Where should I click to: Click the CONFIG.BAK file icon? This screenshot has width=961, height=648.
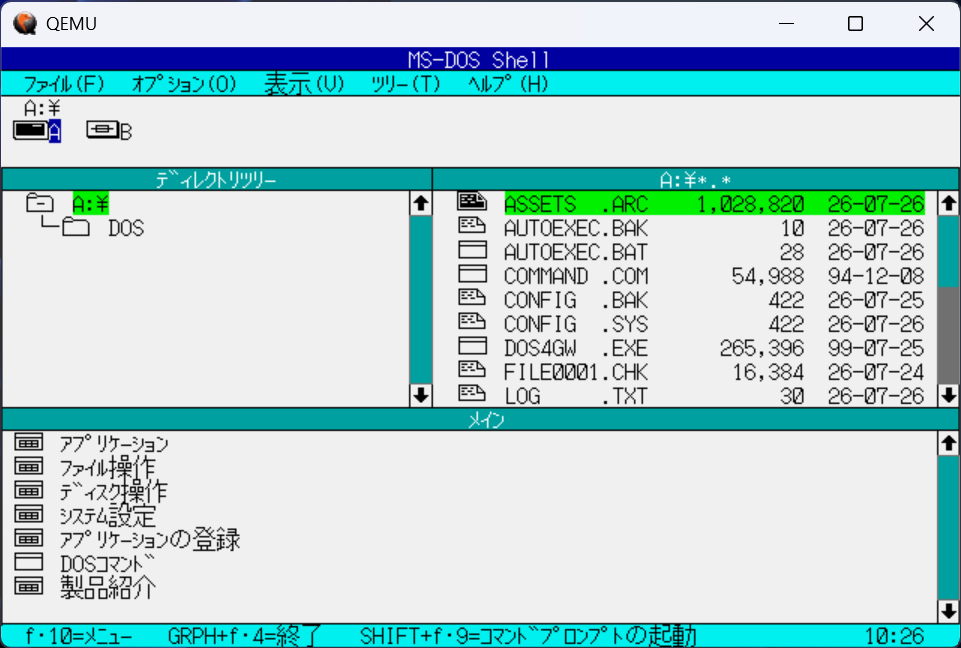click(x=472, y=298)
